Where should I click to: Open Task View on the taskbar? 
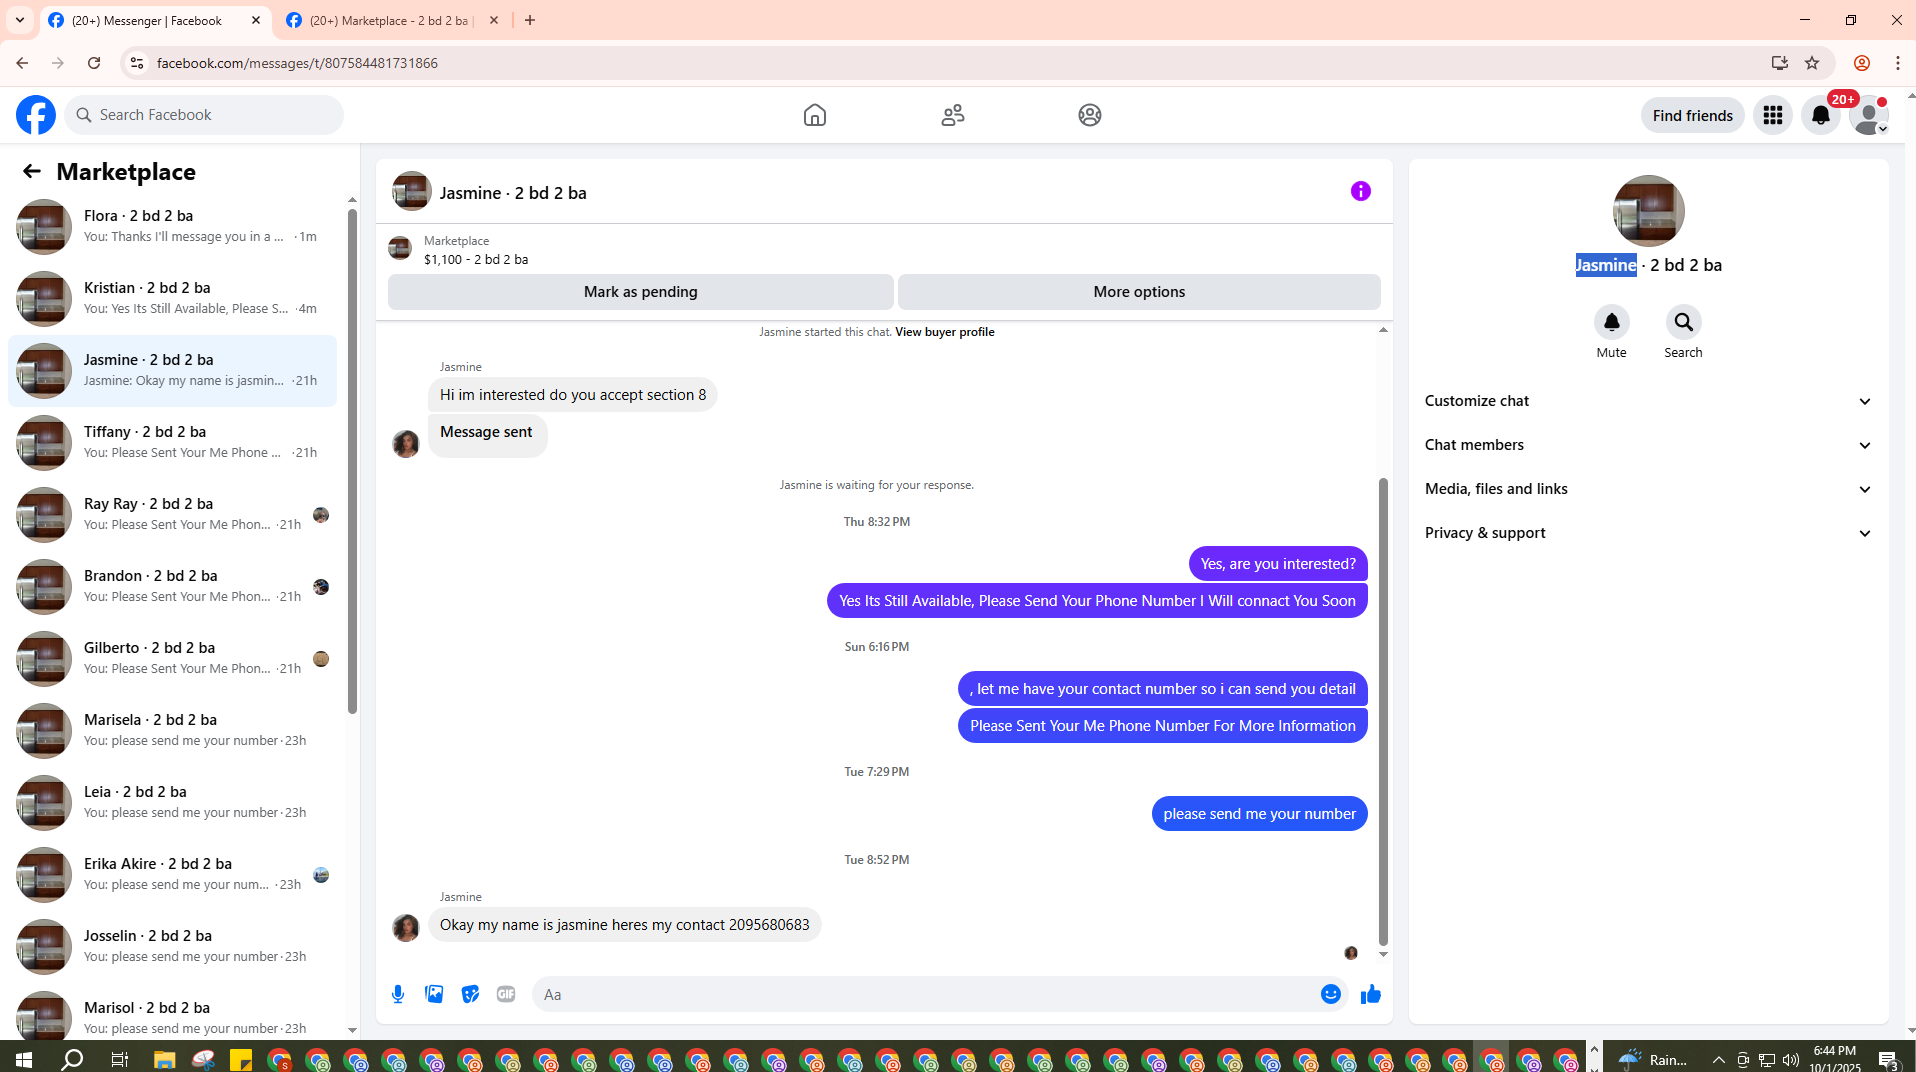point(119,1059)
